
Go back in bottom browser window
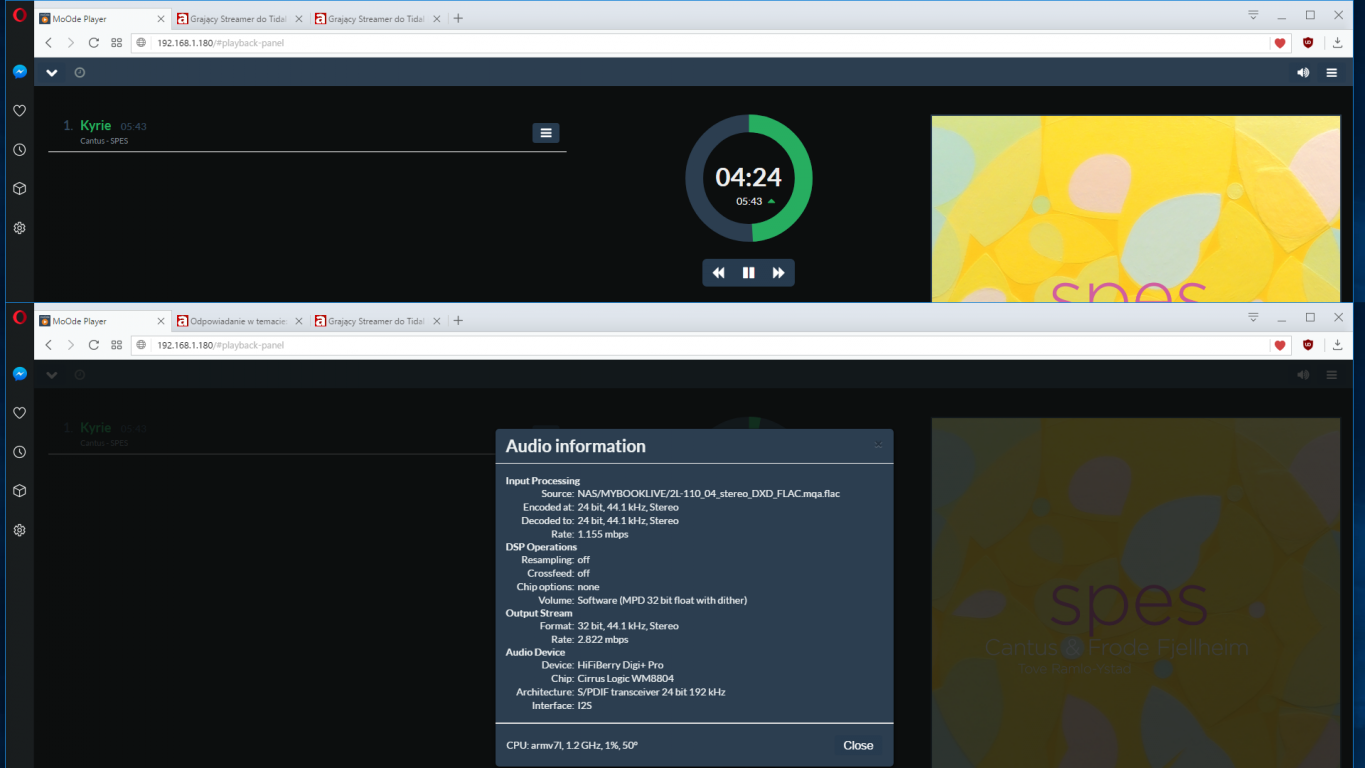[48, 345]
